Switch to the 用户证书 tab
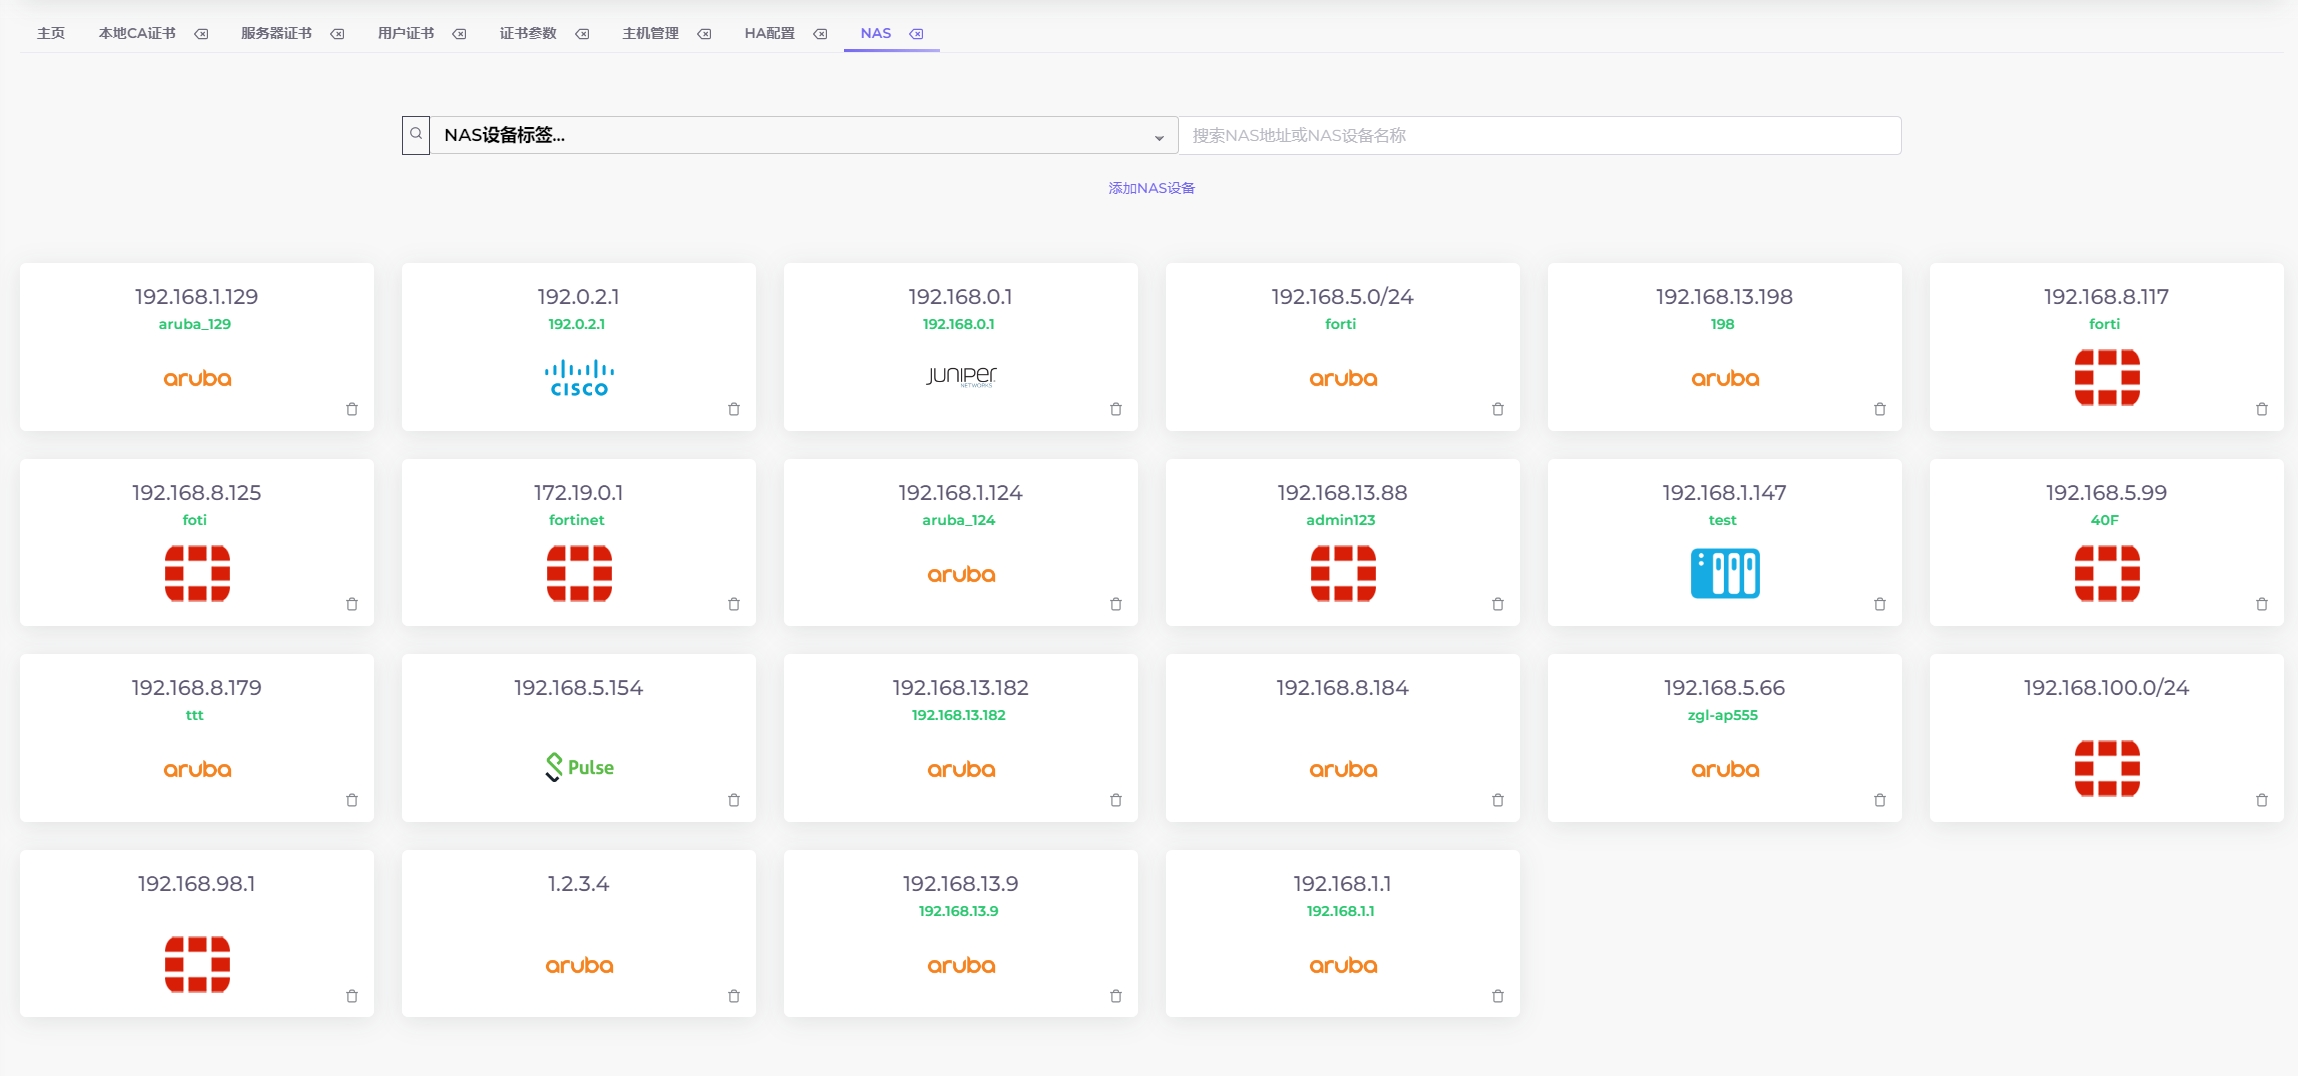Screen dimensions: 2298x1076 click(406, 33)
